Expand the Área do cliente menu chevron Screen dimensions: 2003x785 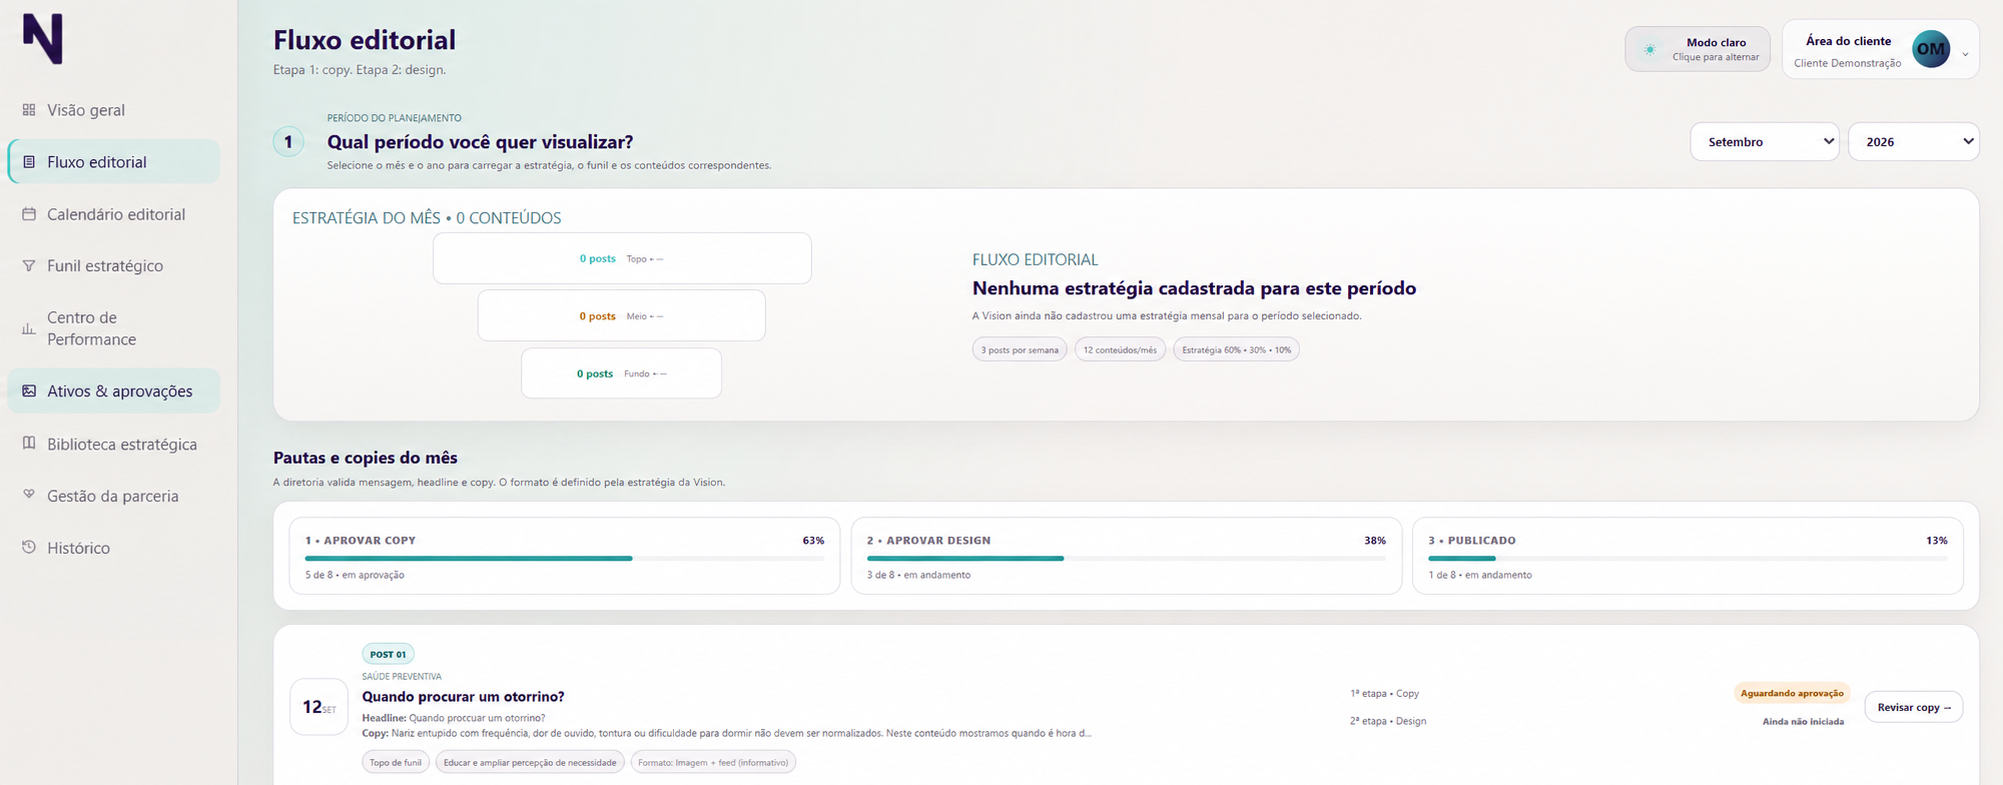pyautogui.click(x=1965, y=55)
